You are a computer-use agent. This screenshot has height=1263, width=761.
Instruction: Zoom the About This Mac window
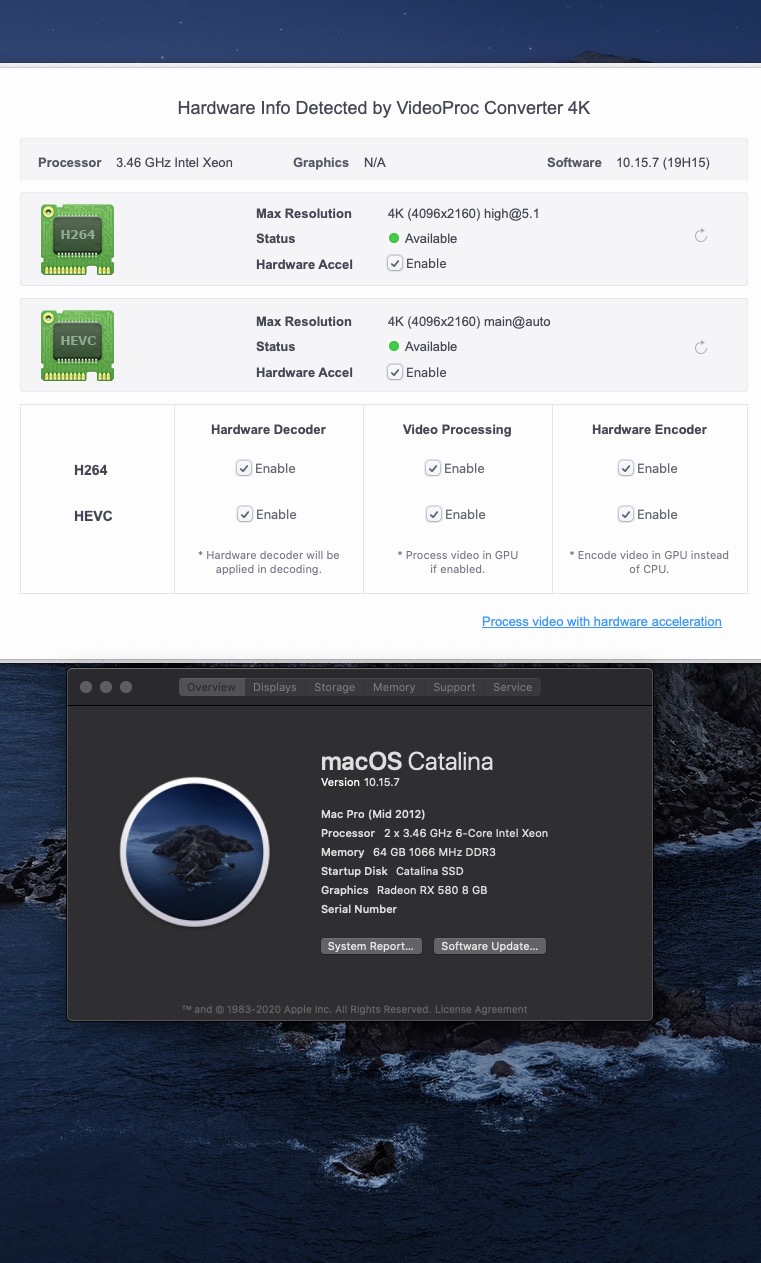126,687
